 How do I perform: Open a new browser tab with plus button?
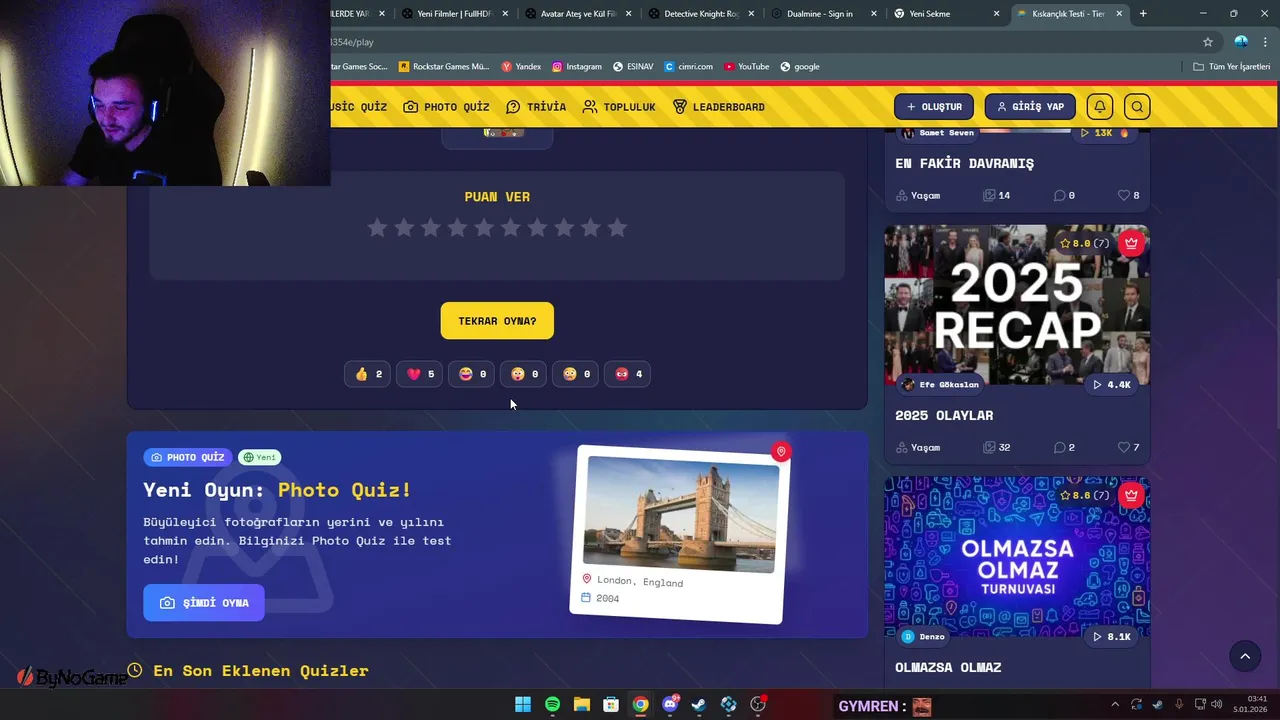pyautogui.click(x=1143, y=14)
